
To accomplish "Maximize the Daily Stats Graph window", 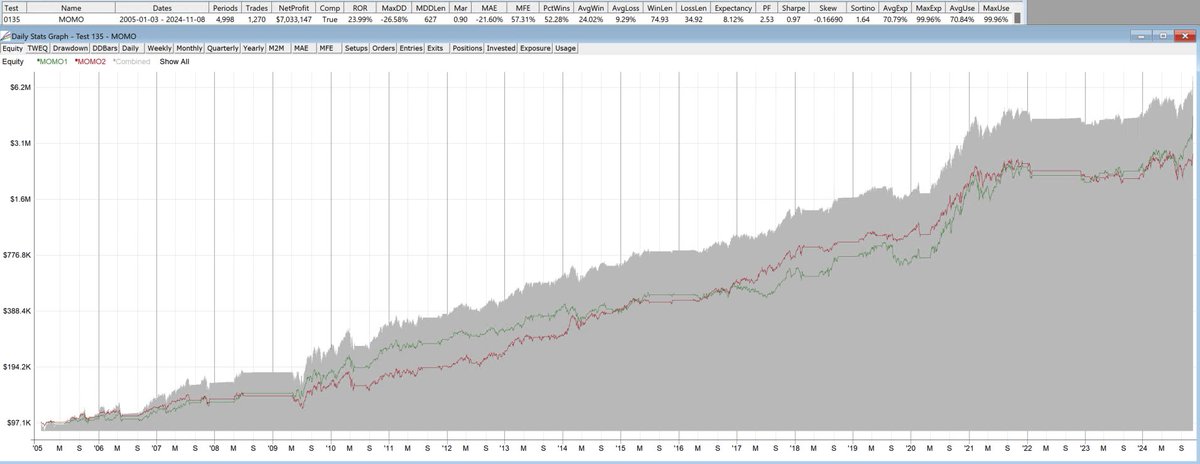I will pos(1162,36).
